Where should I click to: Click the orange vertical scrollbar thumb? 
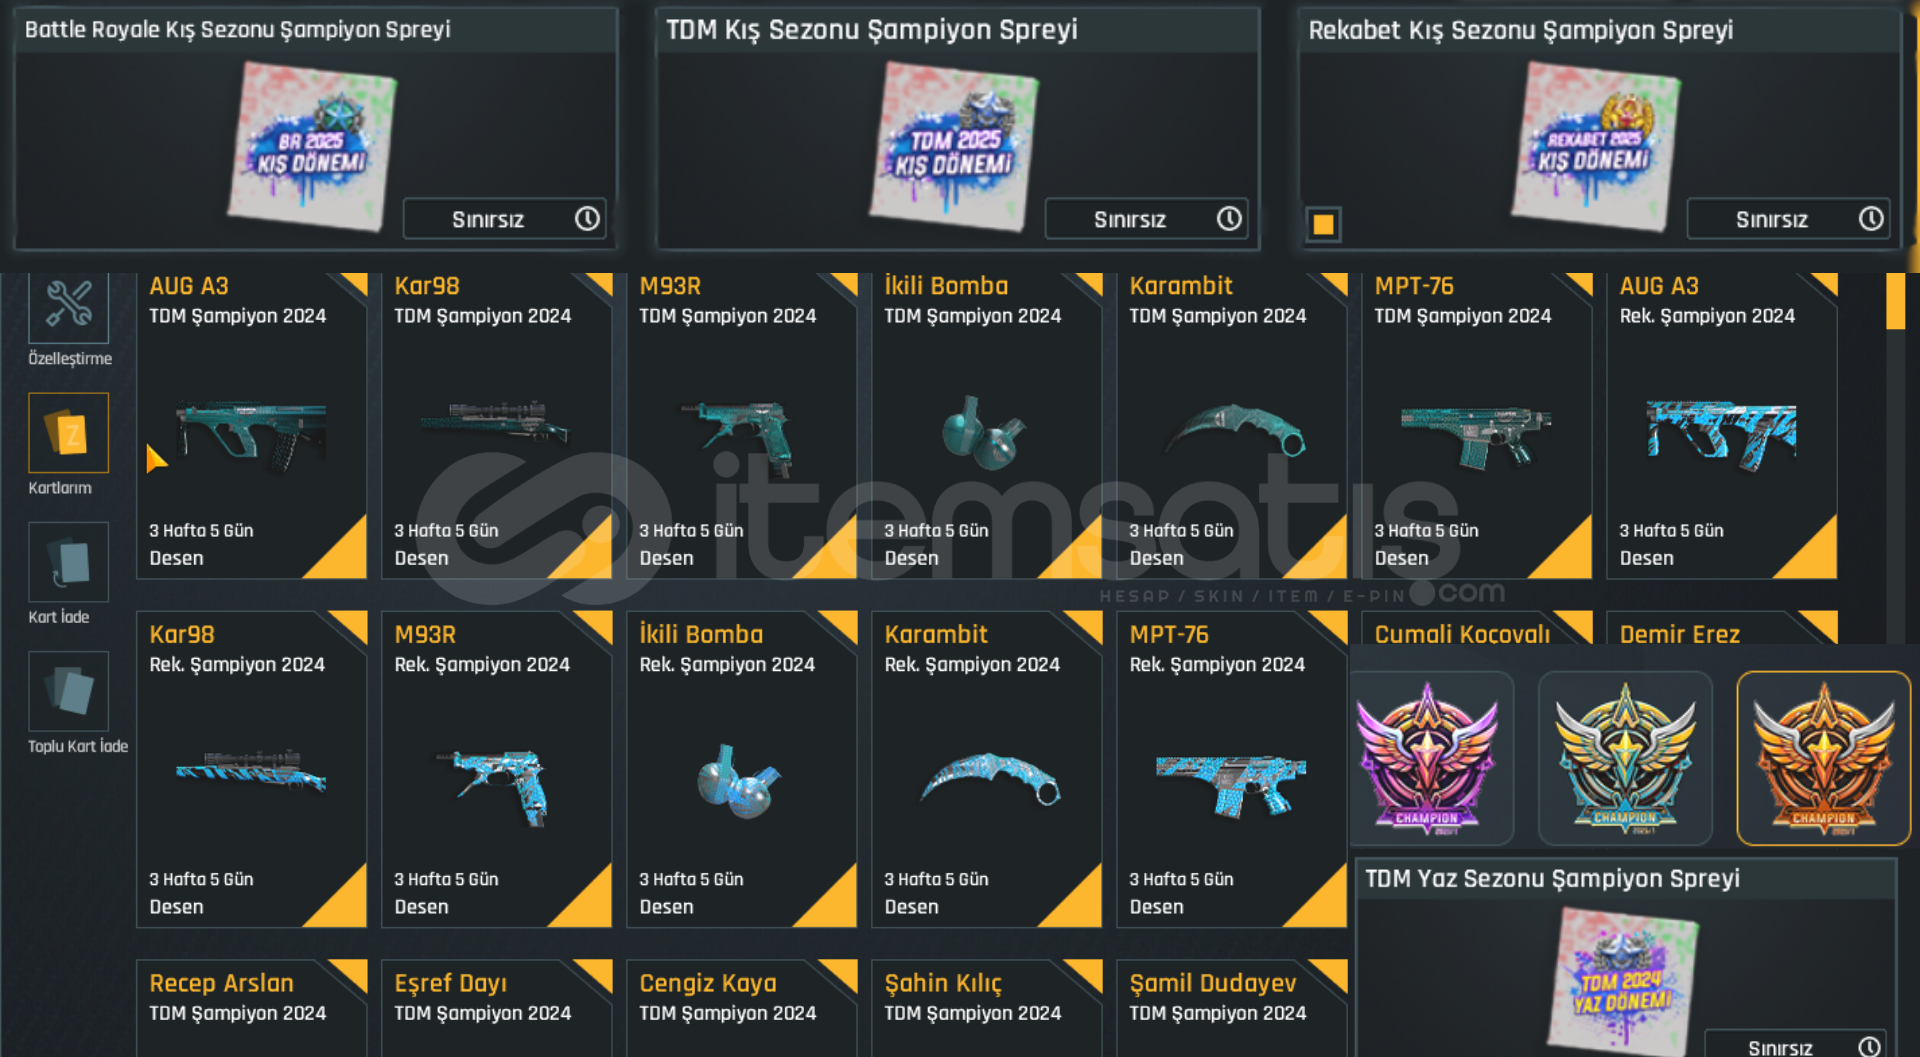pos(1895,301)
